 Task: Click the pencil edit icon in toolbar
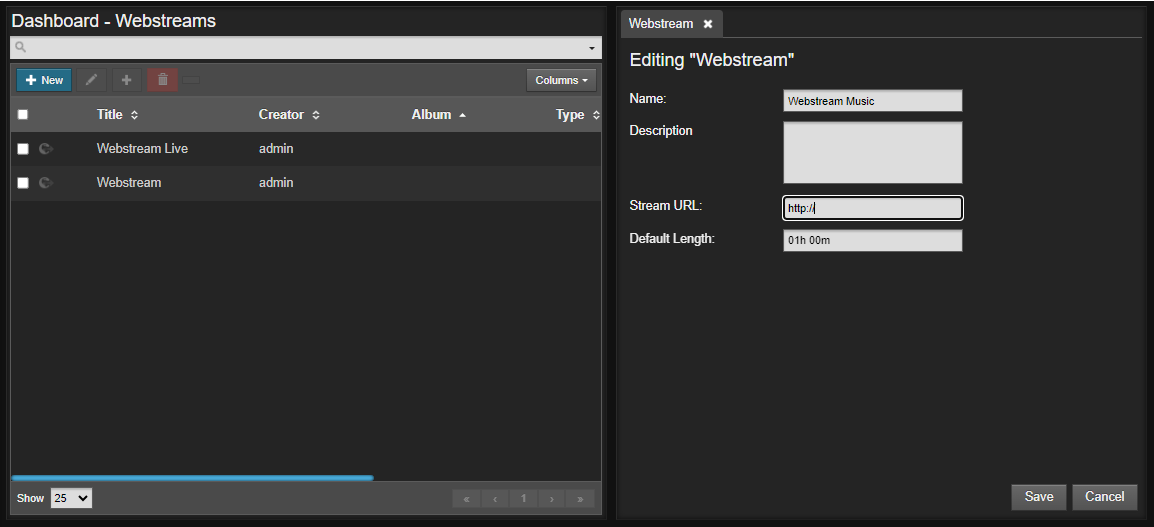(x=91, y=80)
